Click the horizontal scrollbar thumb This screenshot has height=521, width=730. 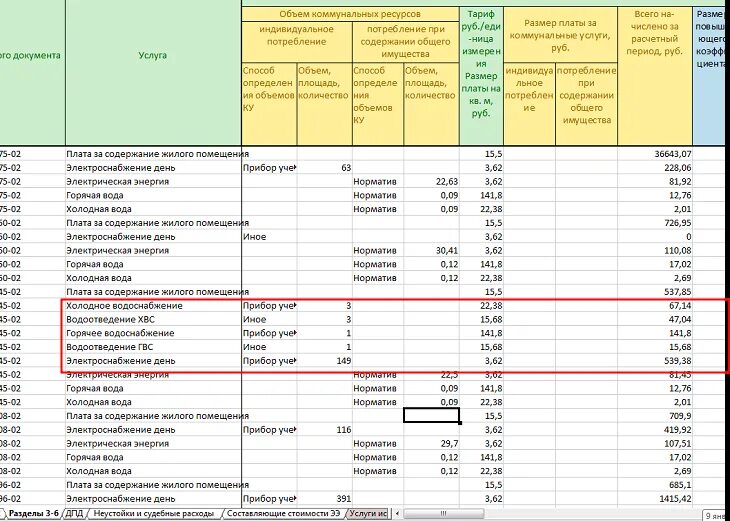coord(443,514)
